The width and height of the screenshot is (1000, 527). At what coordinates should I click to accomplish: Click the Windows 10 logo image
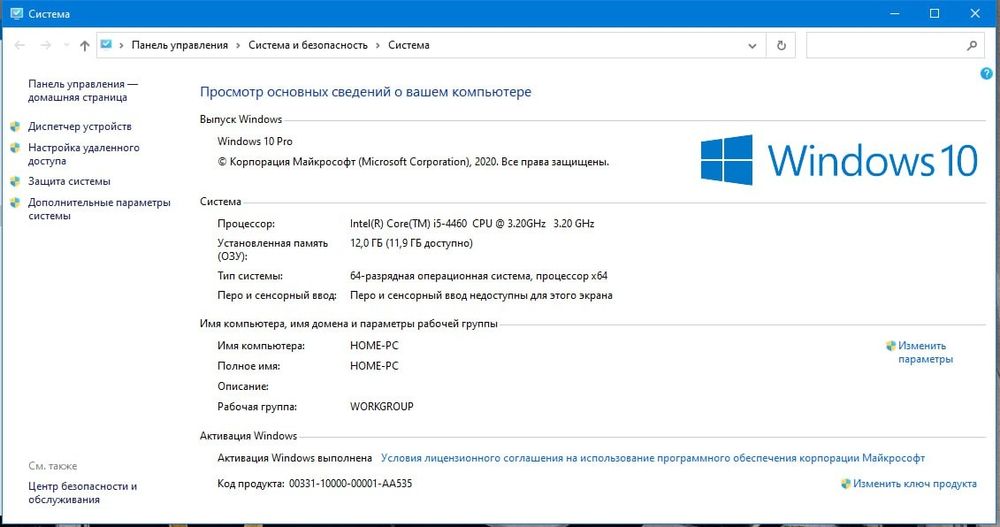[839, 160]
